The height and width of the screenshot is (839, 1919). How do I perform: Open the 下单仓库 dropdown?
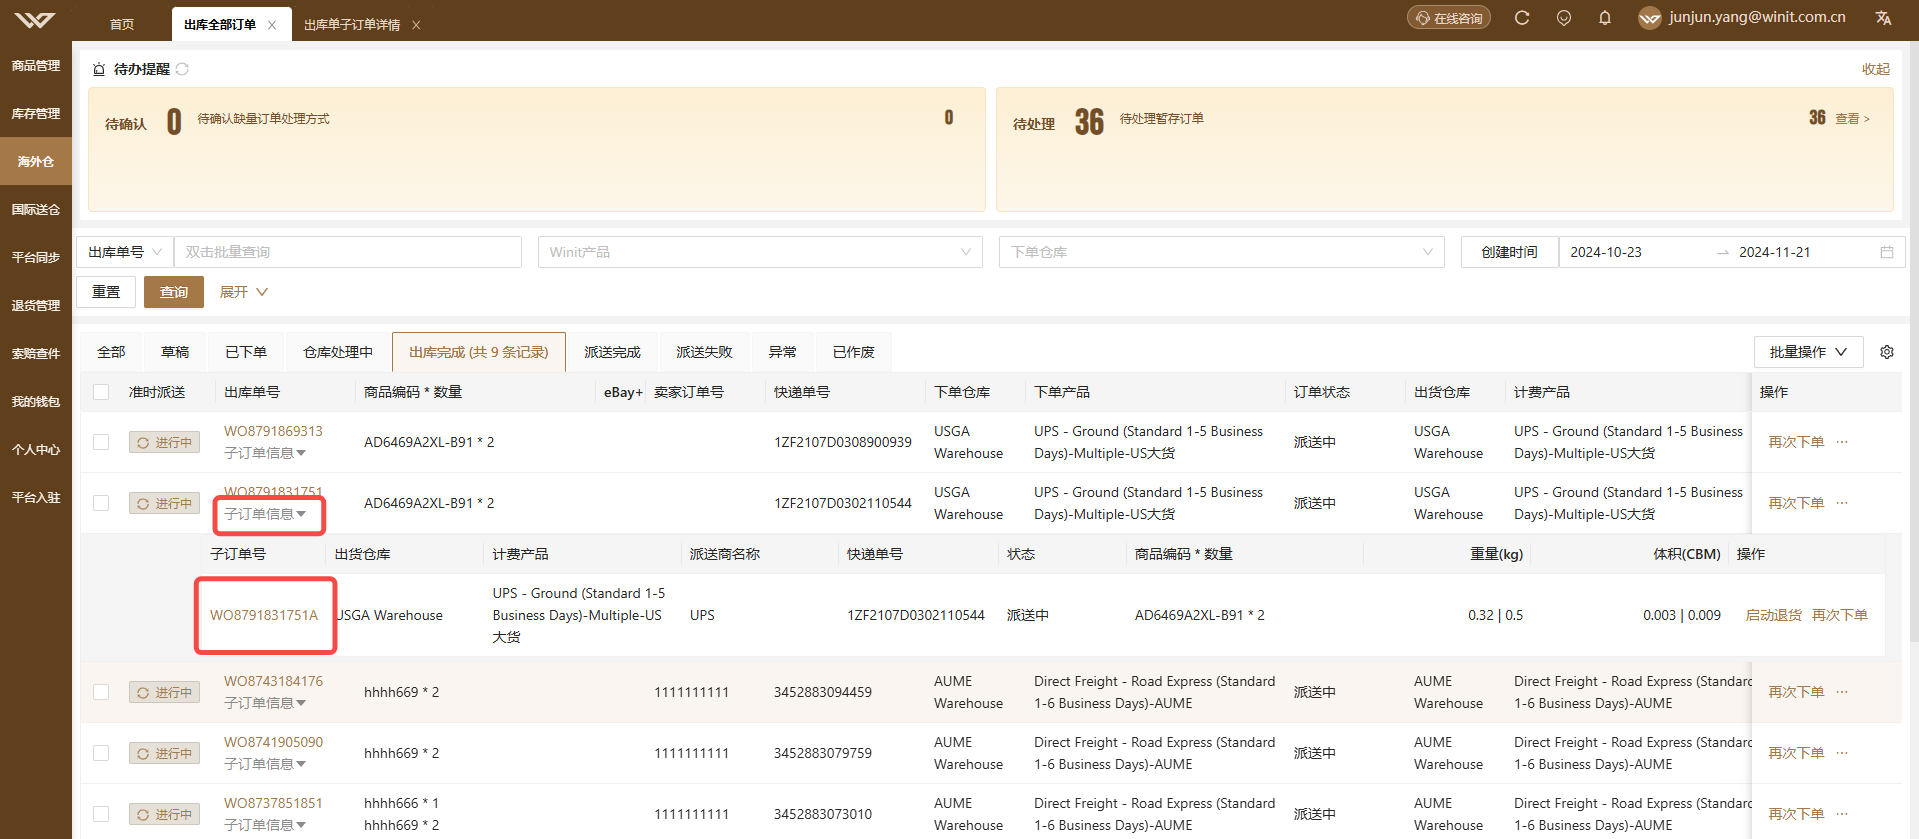tap(1221, 252)
